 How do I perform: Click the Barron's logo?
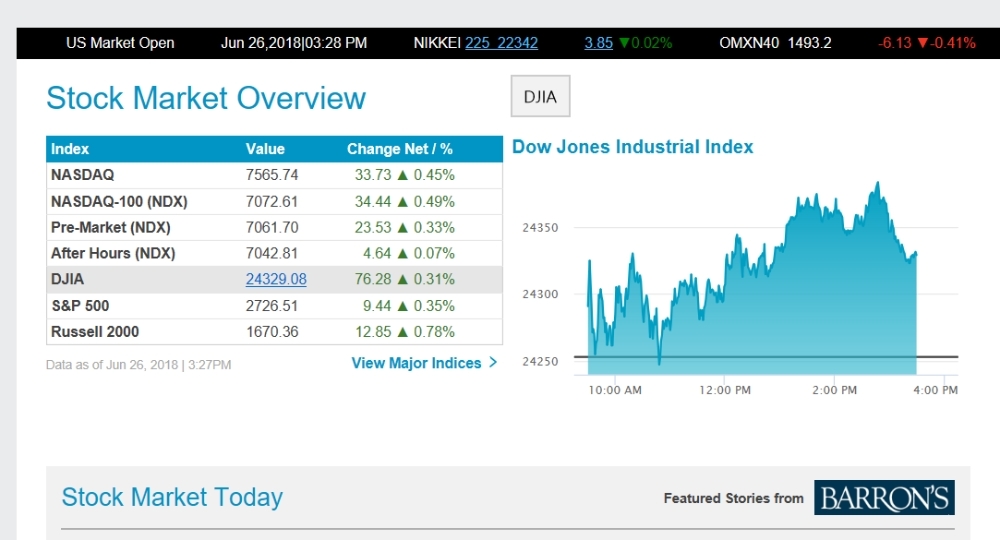[x=884, y=497]
